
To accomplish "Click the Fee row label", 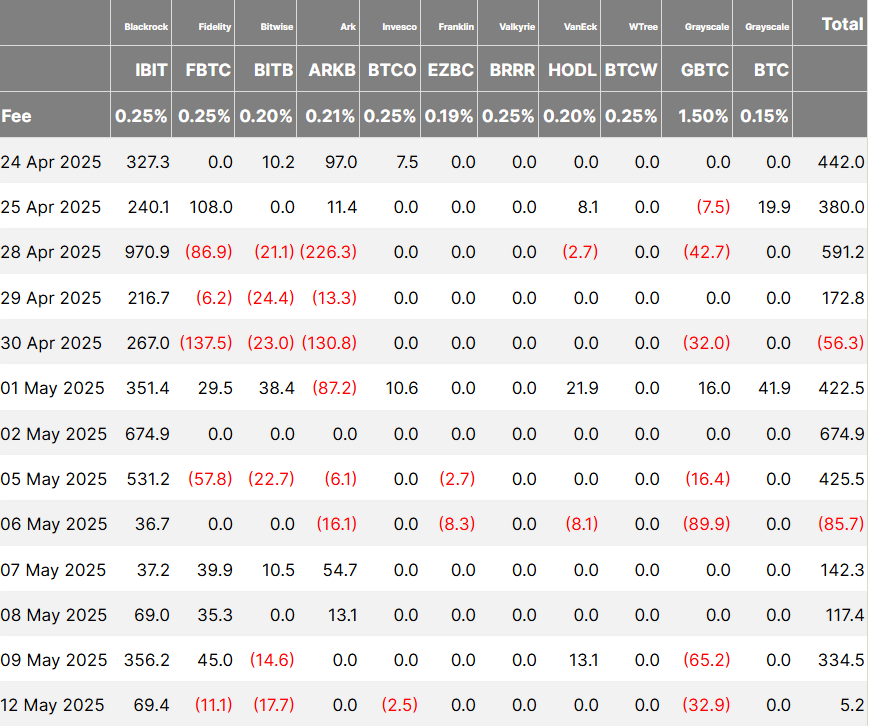I will (x=16, y=116).
